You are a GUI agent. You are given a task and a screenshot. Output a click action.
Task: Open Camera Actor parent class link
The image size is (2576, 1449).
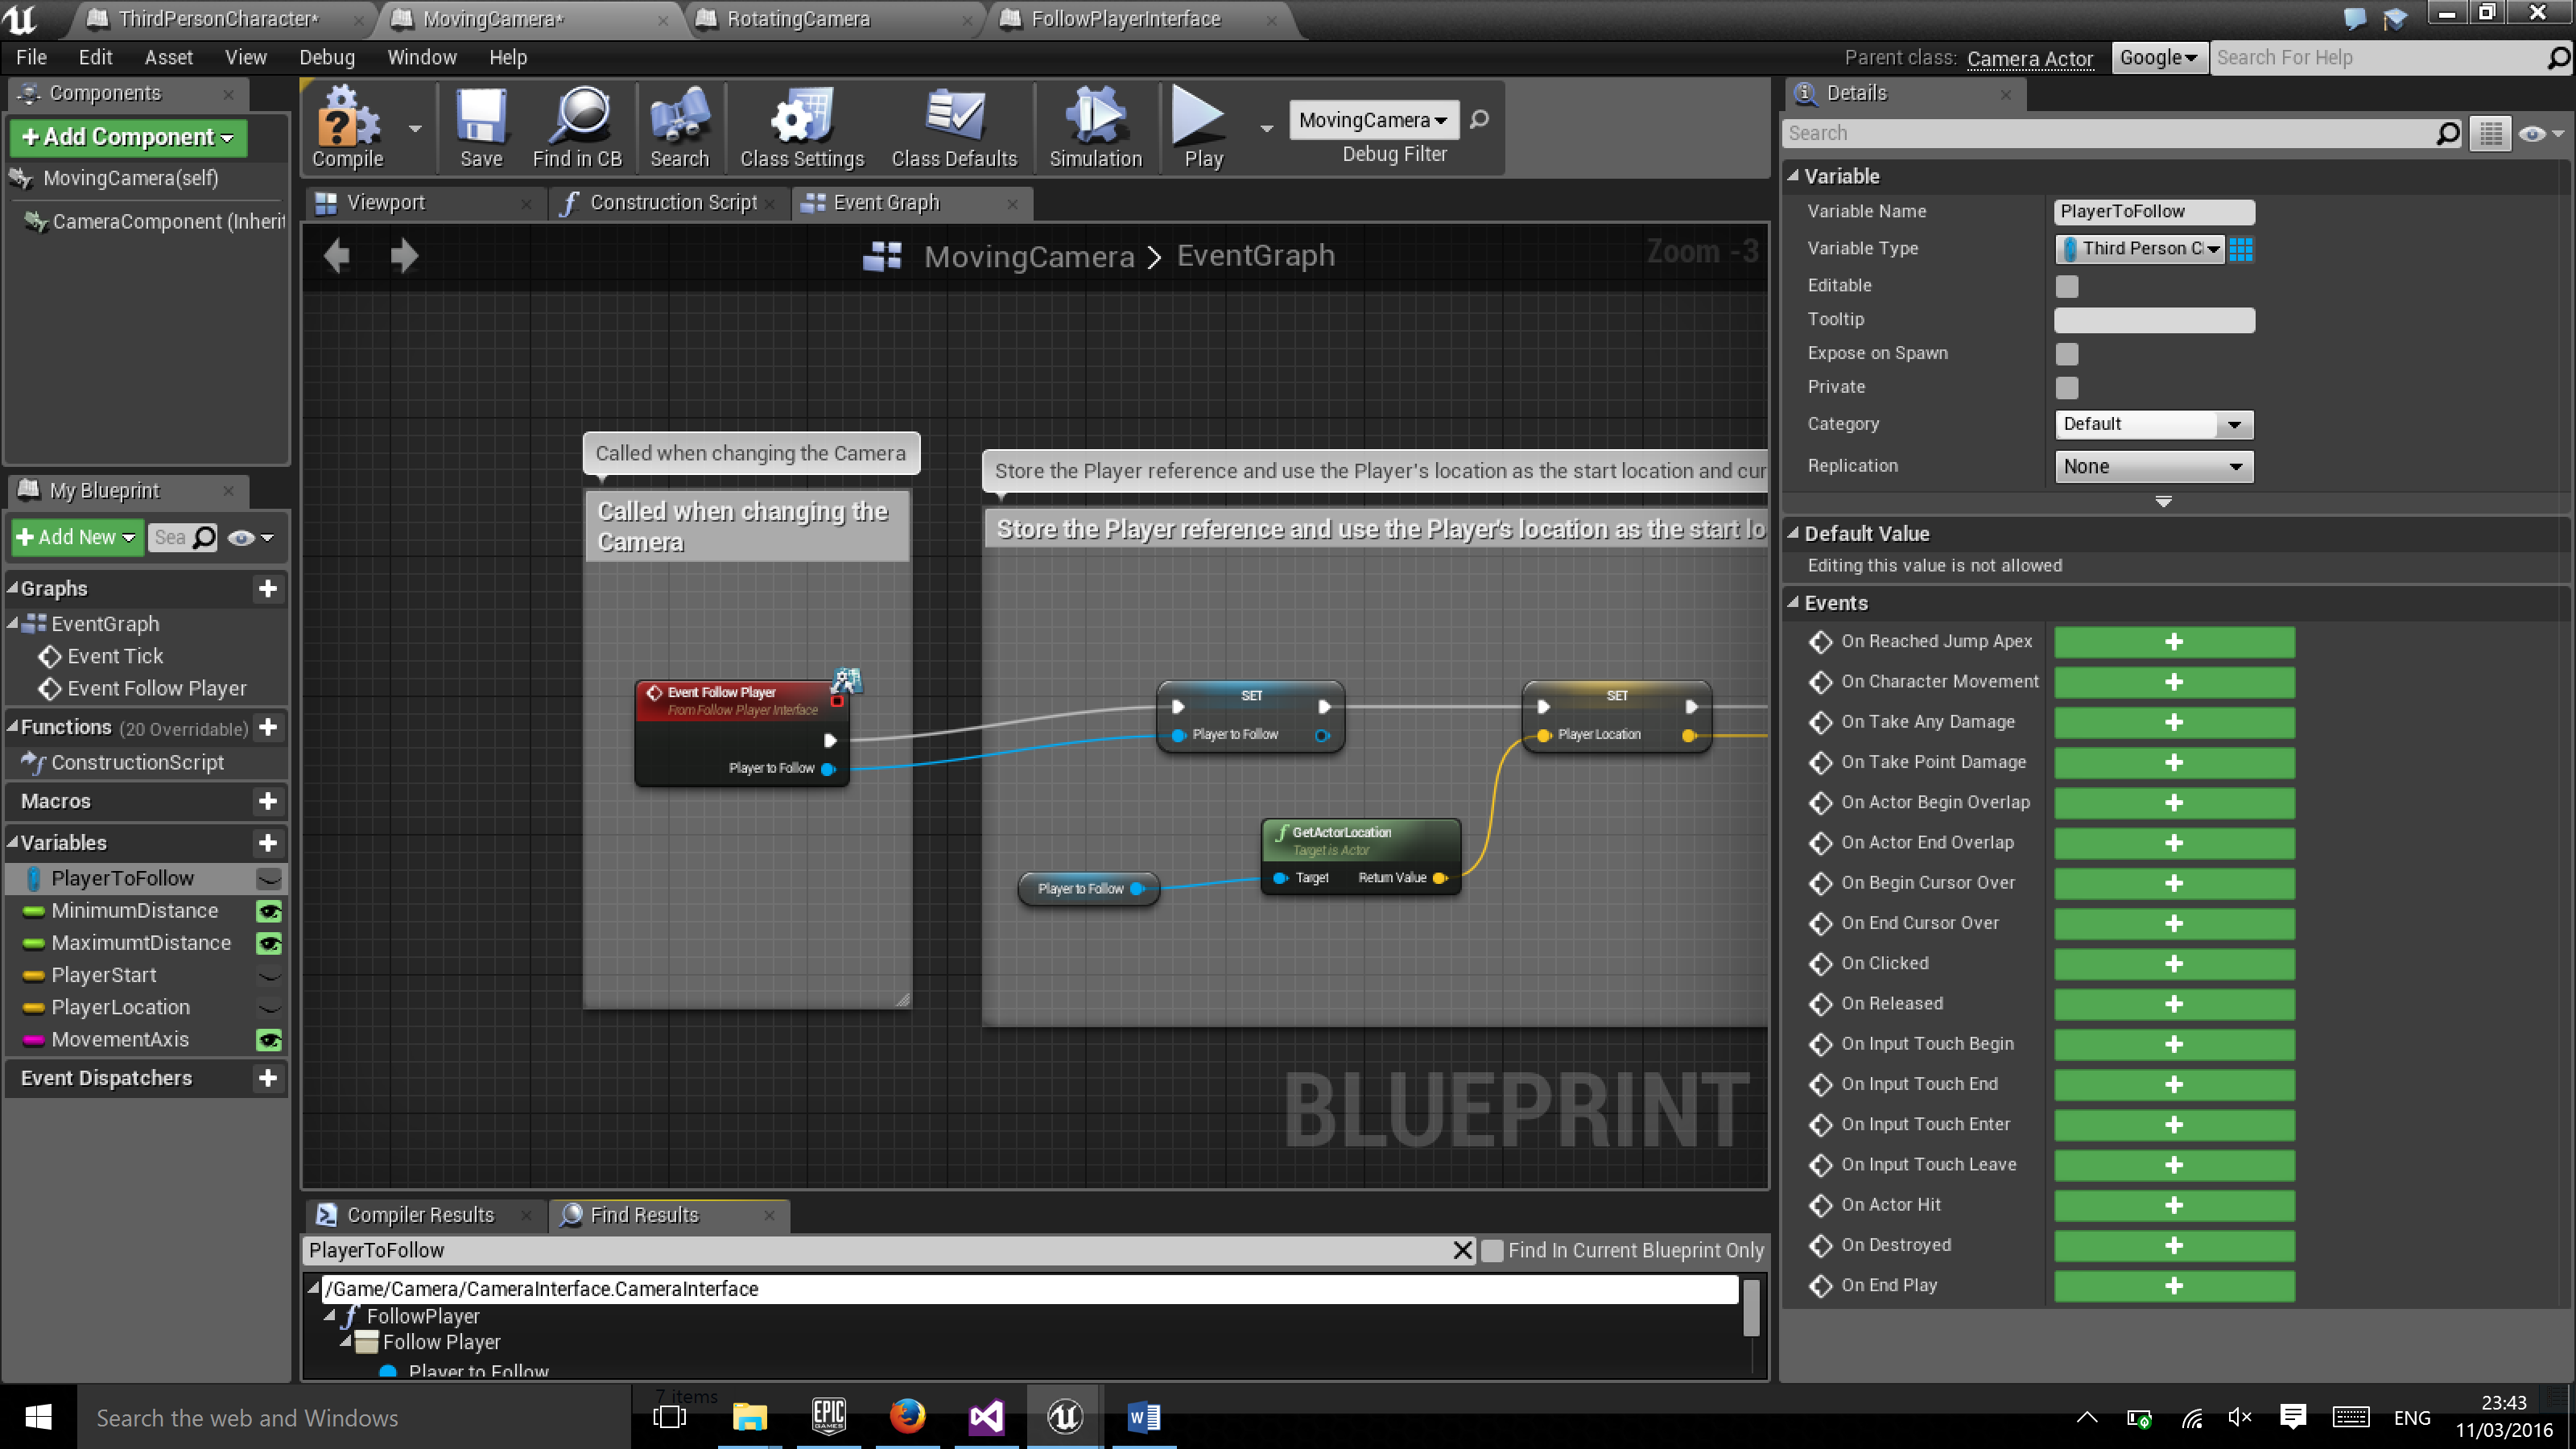(x=2029, y=59)
